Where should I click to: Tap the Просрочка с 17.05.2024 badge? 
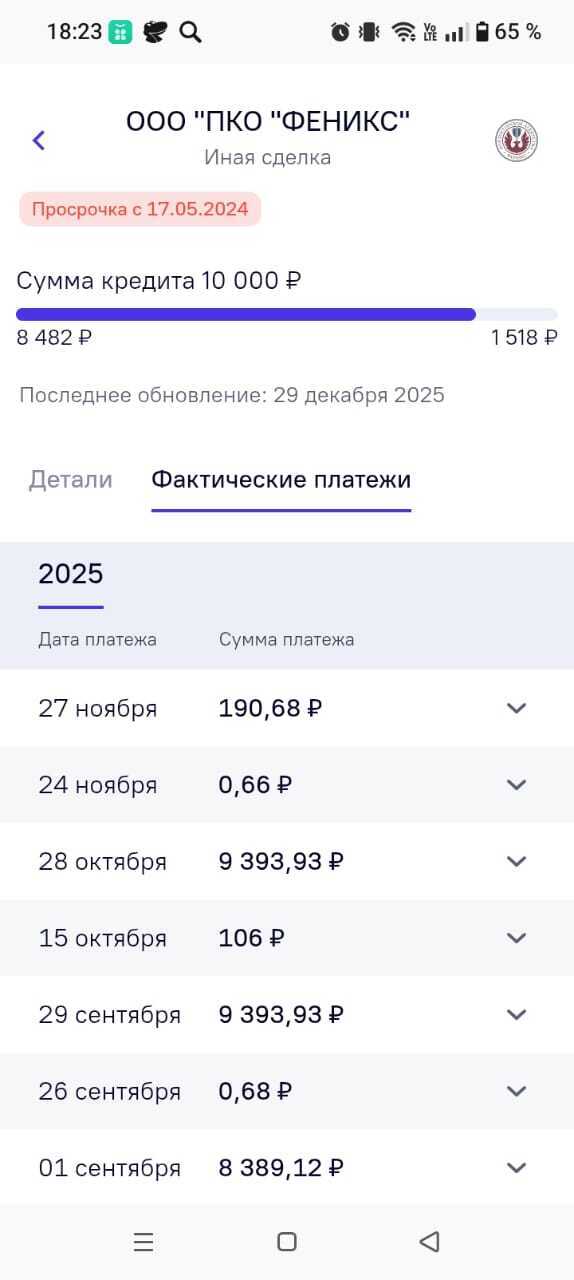coord(140,209)
